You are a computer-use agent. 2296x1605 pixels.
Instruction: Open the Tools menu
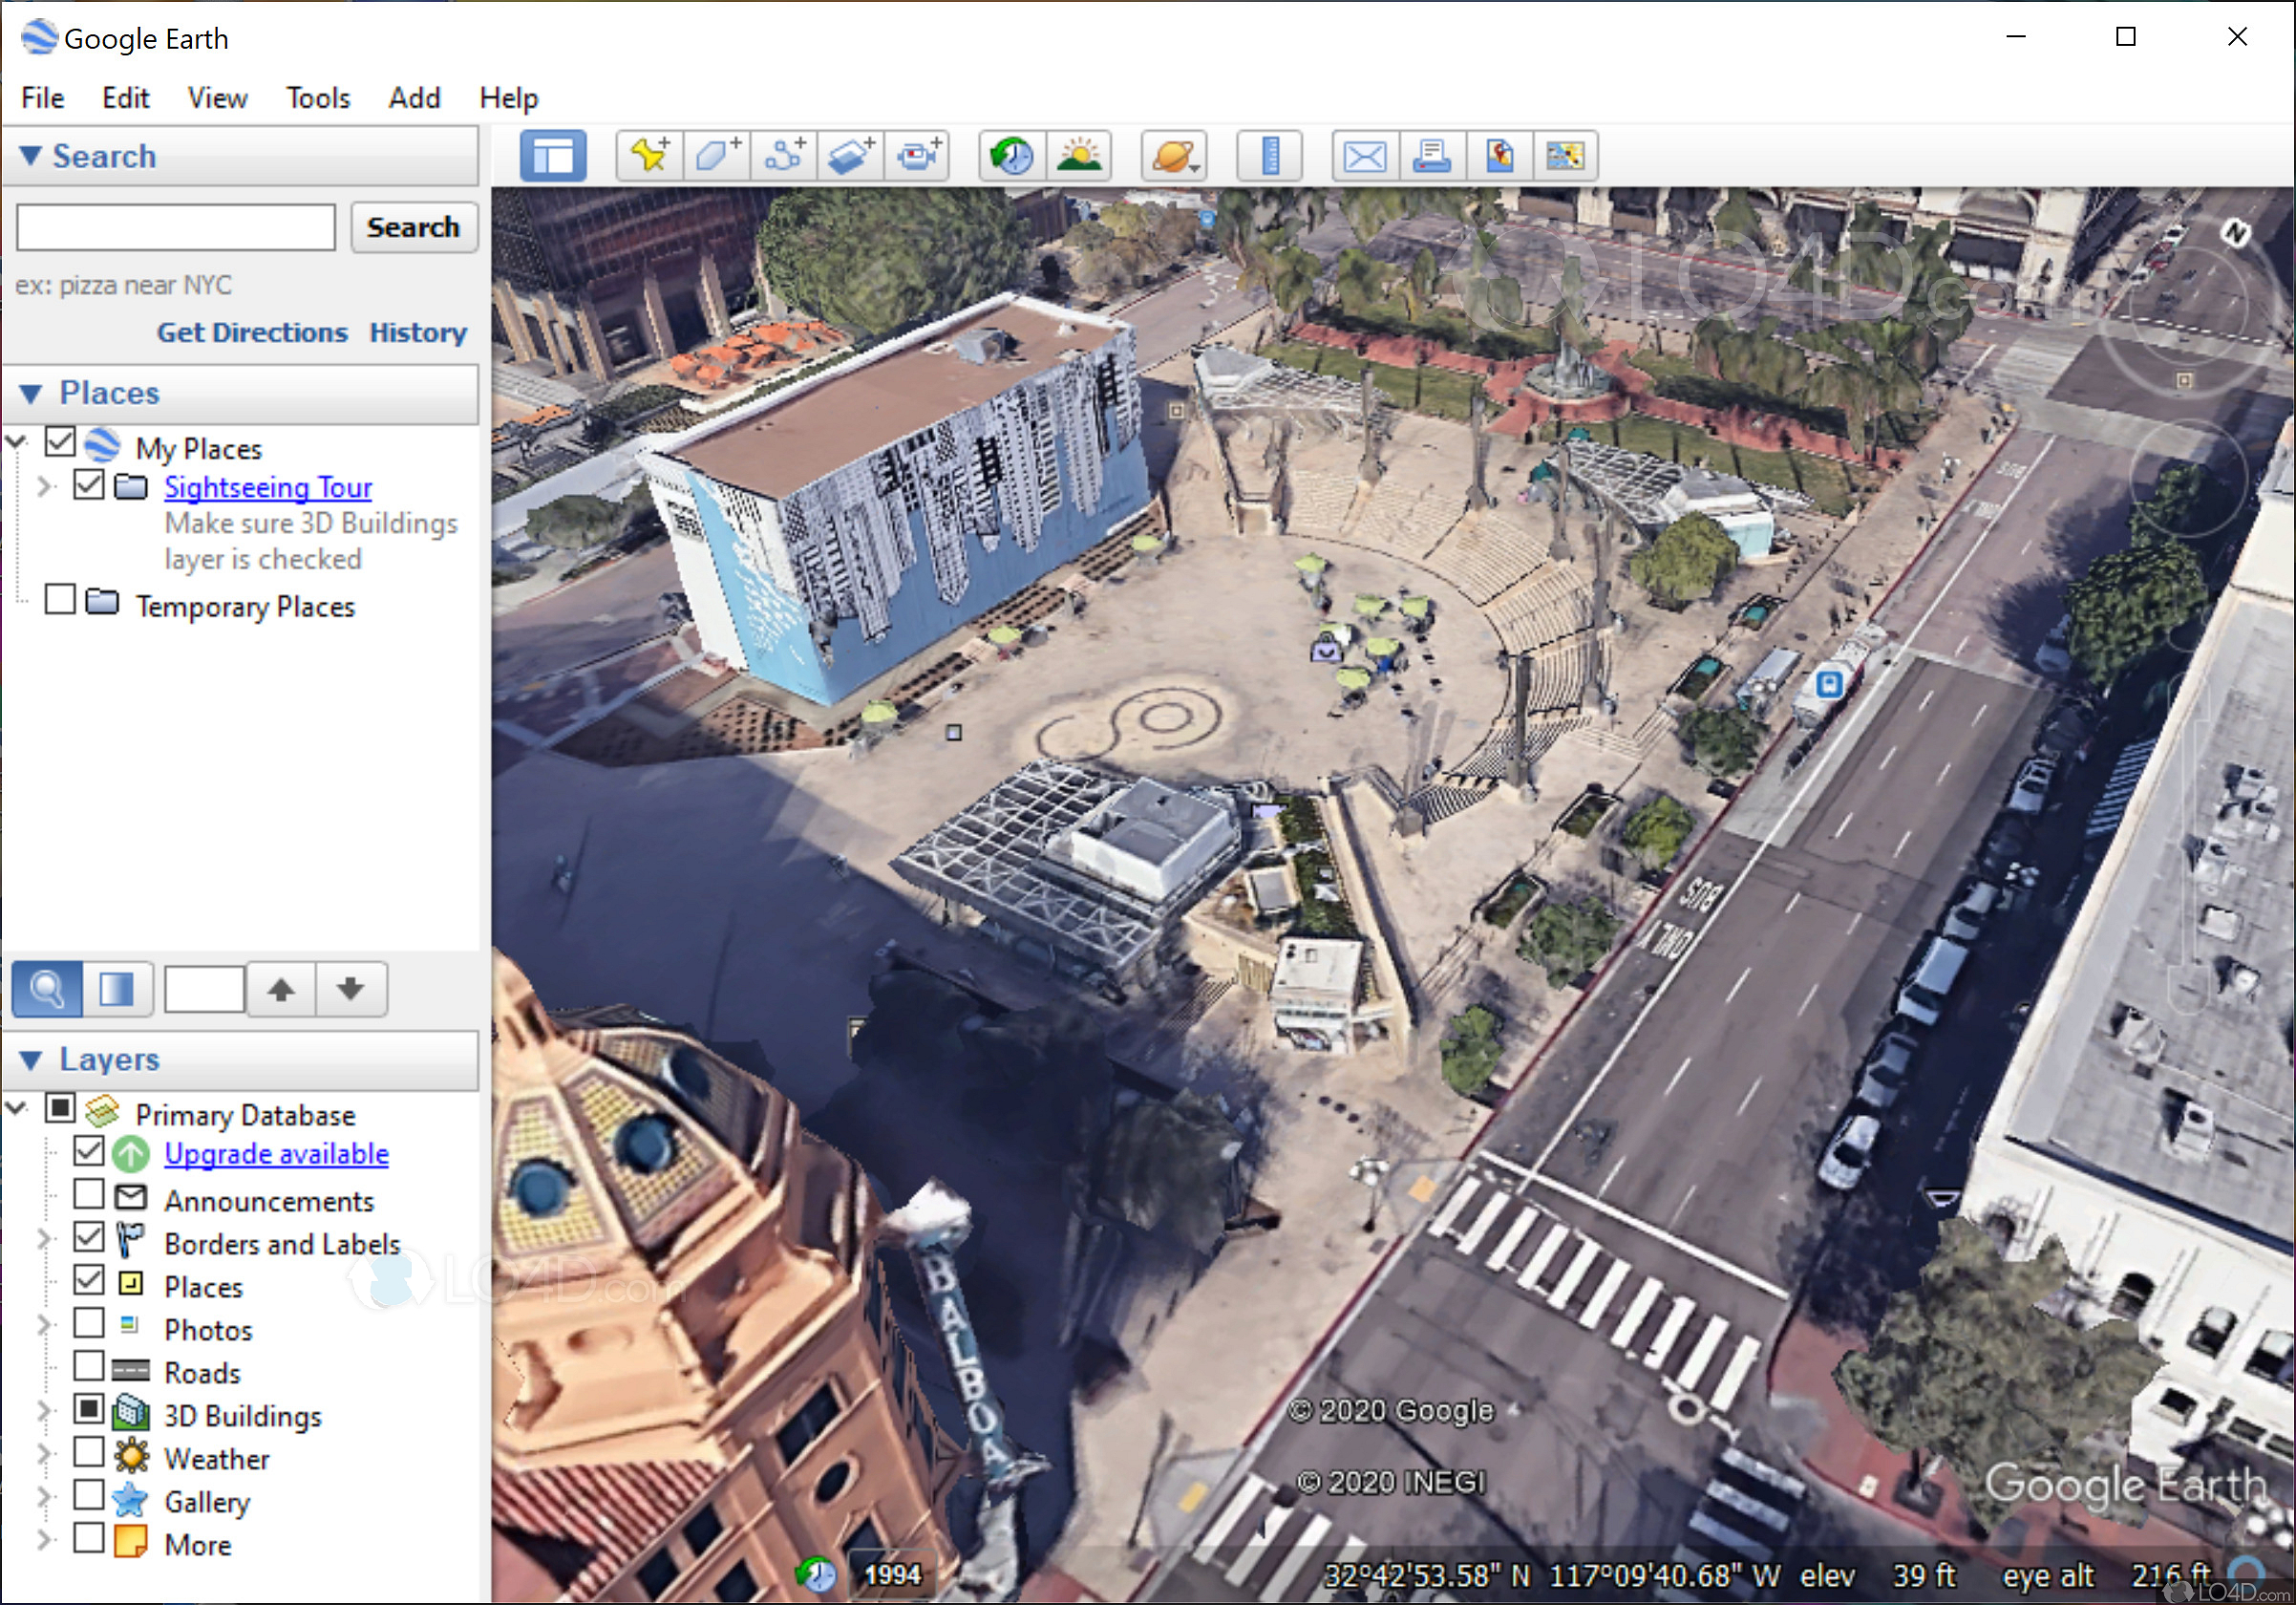[318, 98]
